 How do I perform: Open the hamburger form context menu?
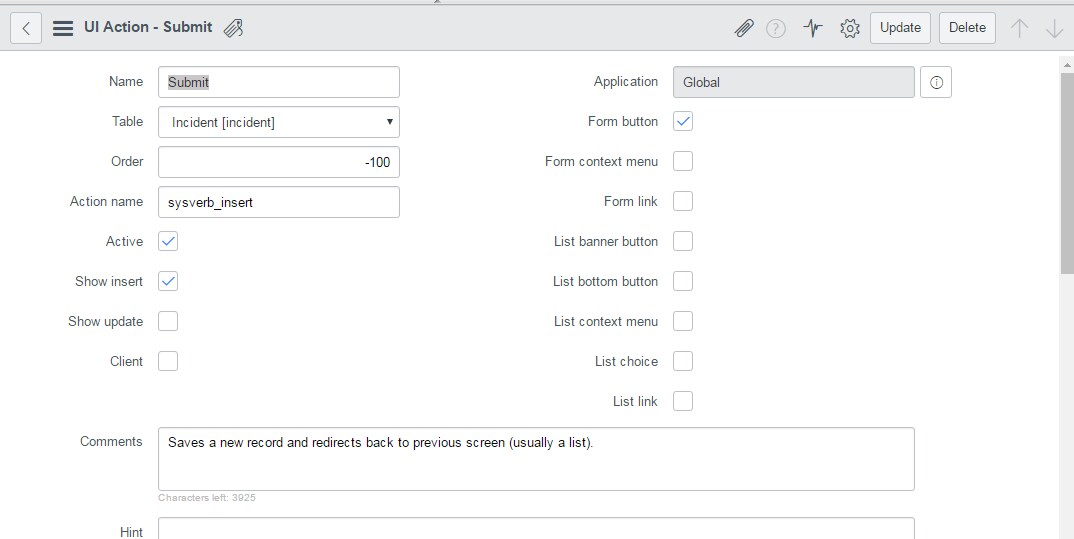coord(63,28)
